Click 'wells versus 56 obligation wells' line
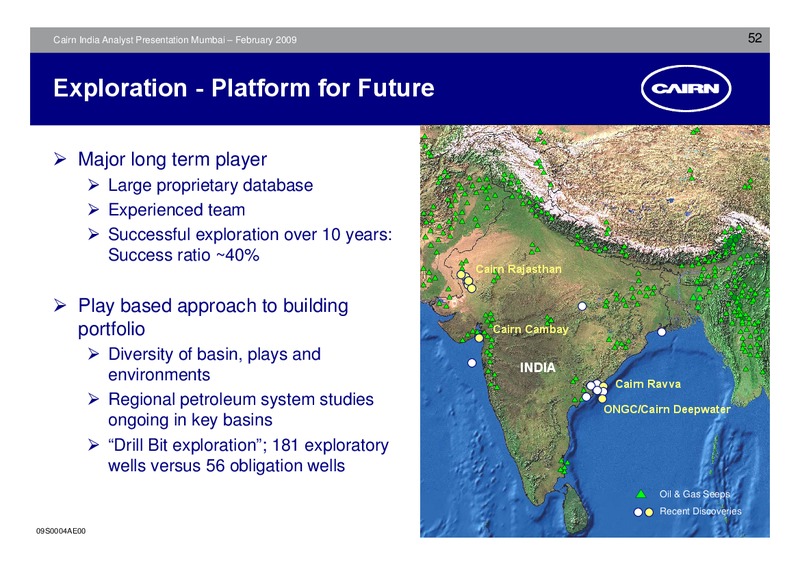The width and height of the screenshot is (800, 565). pos(227,465)
